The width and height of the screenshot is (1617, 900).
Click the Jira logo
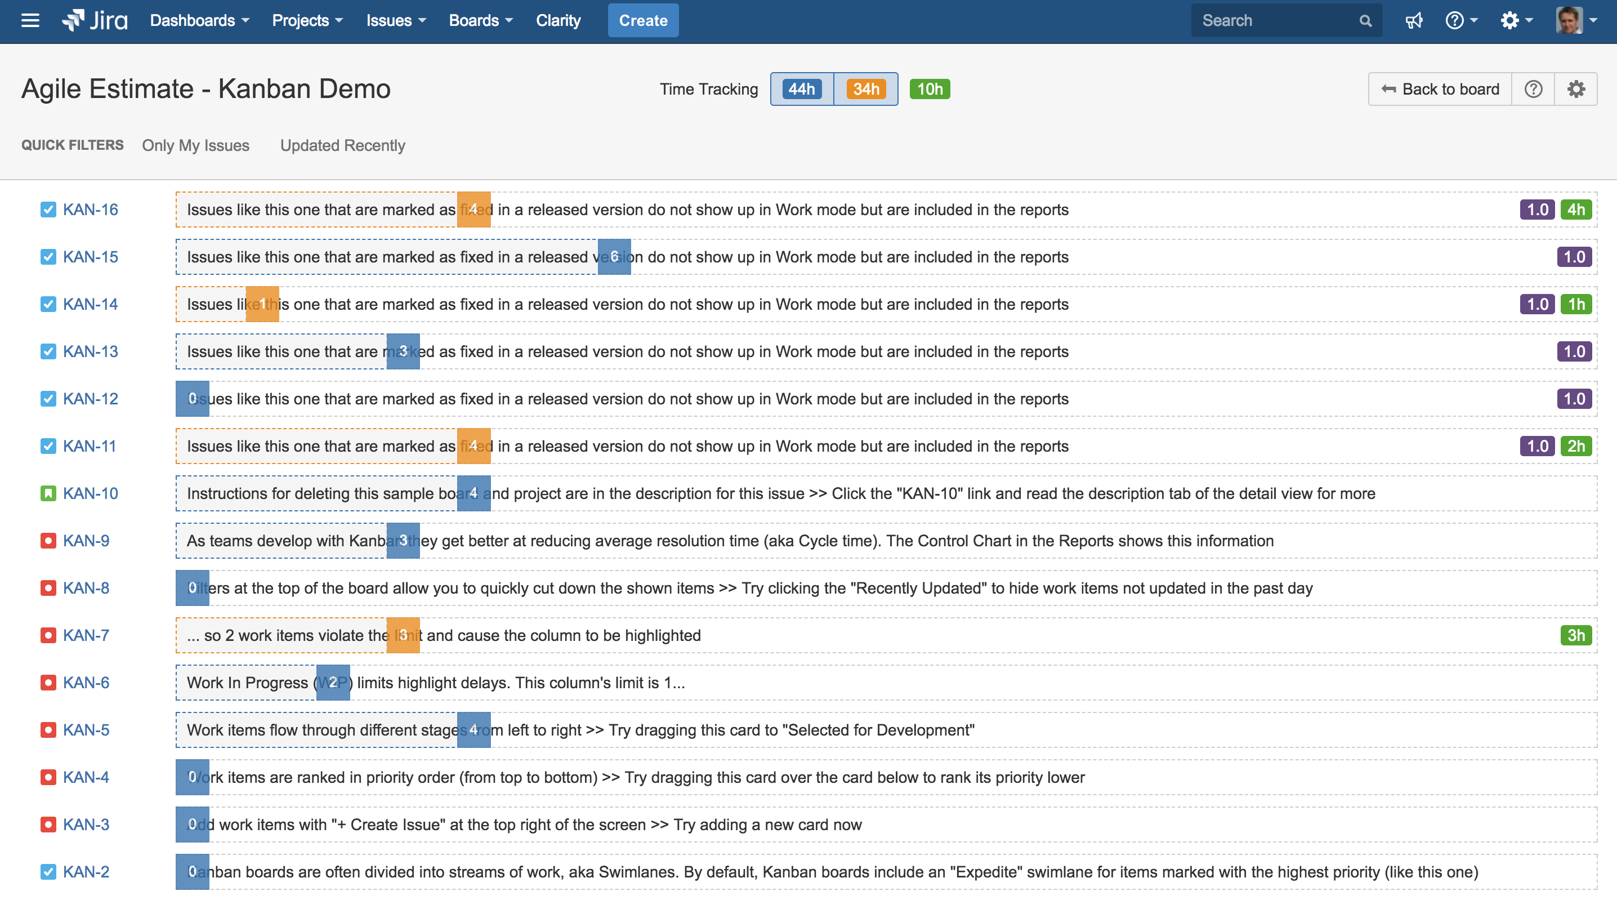(95, 20)
